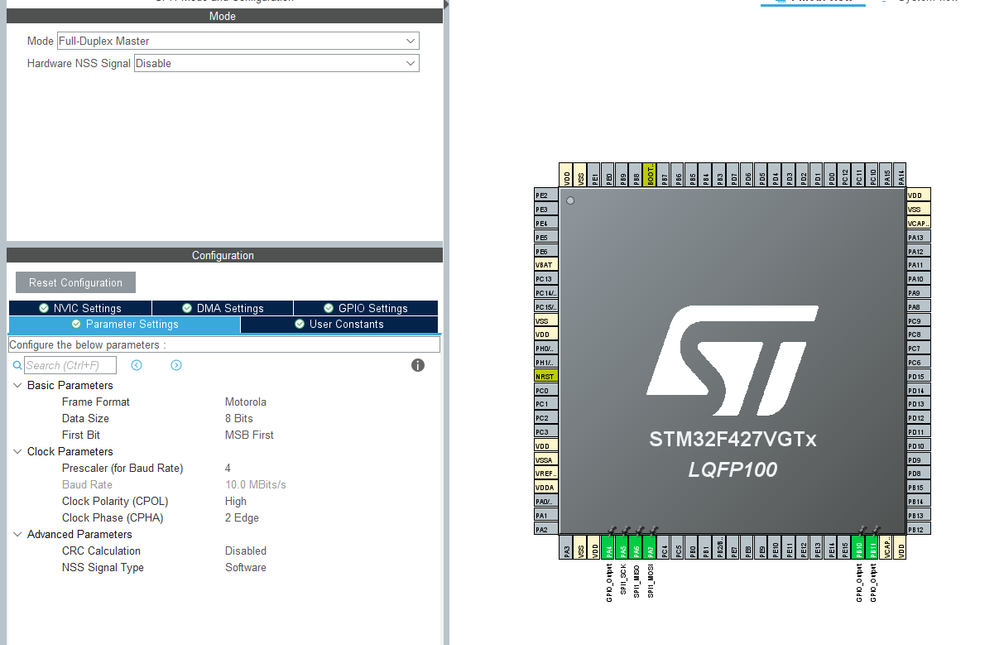Collapse the Clock Parameters group
Image resolution: width=999 pixels, height=645 pixels.
[x=17, y=451]
